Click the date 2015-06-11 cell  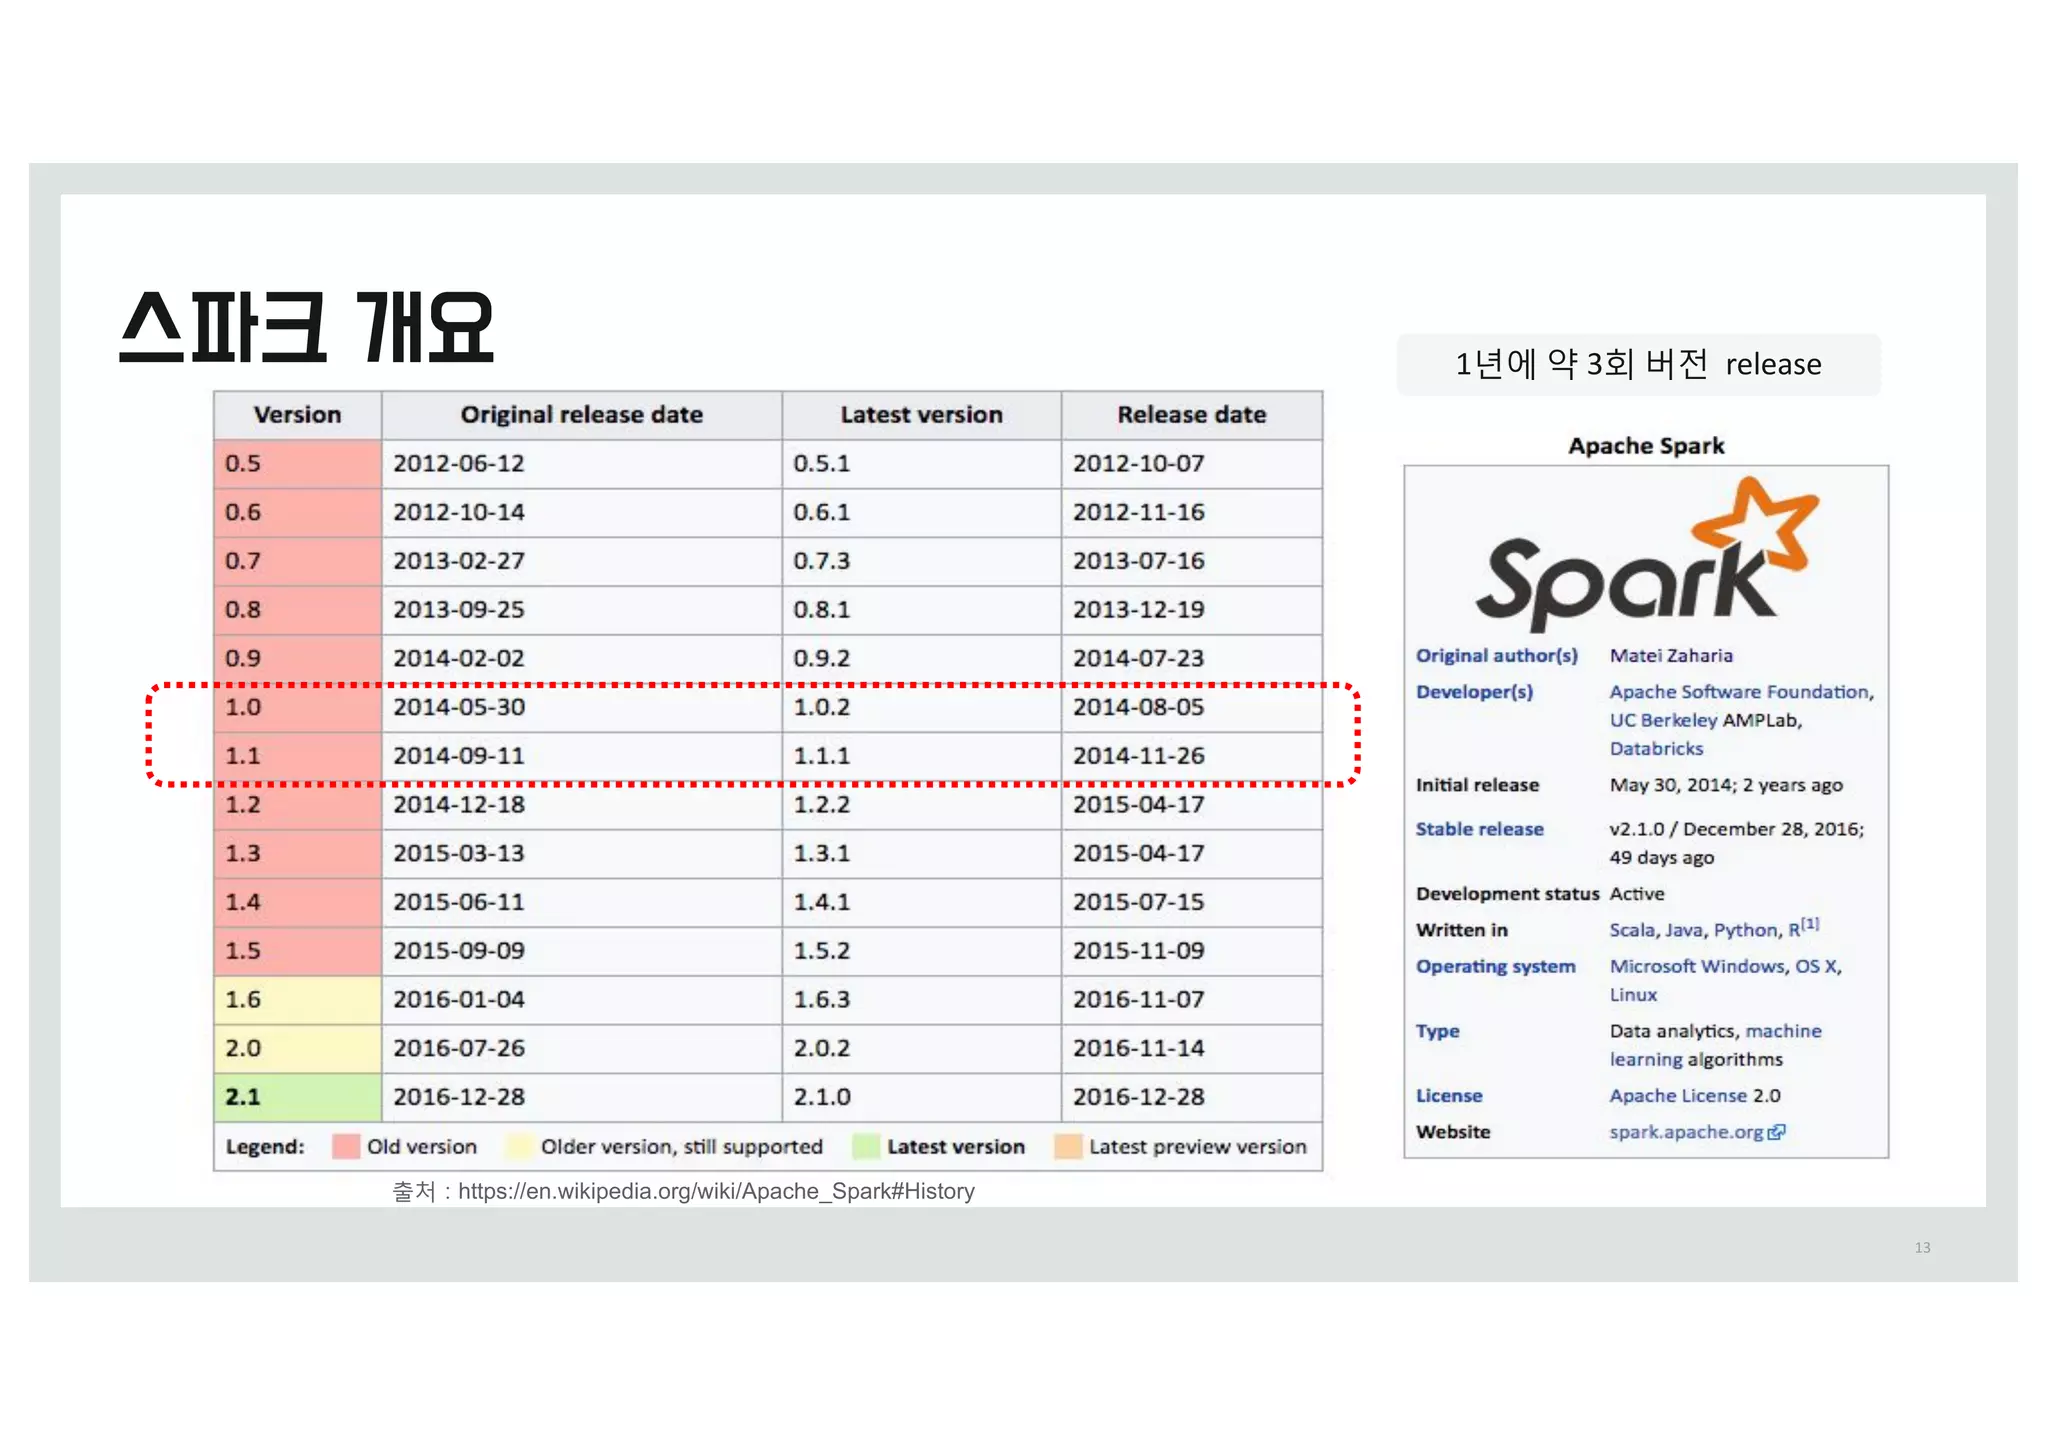point(581,903)
